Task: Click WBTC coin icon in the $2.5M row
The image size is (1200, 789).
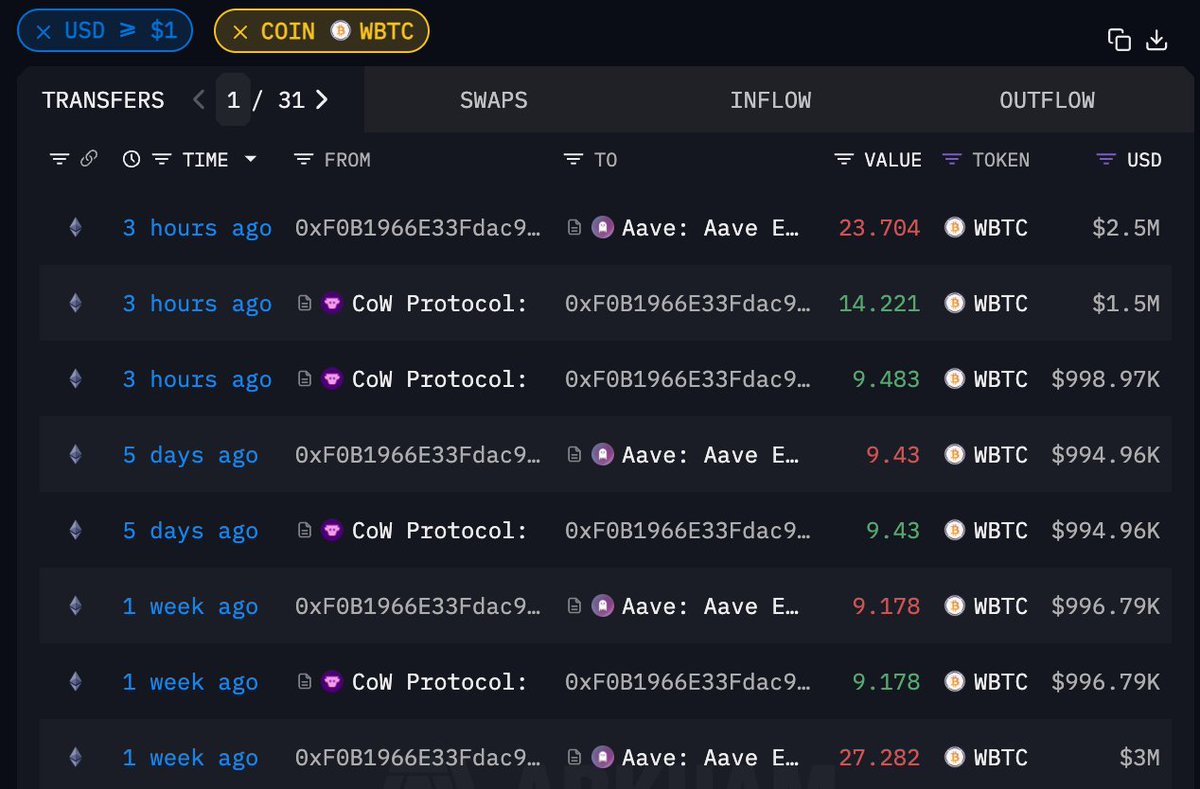Action: (x=955, y=228)
